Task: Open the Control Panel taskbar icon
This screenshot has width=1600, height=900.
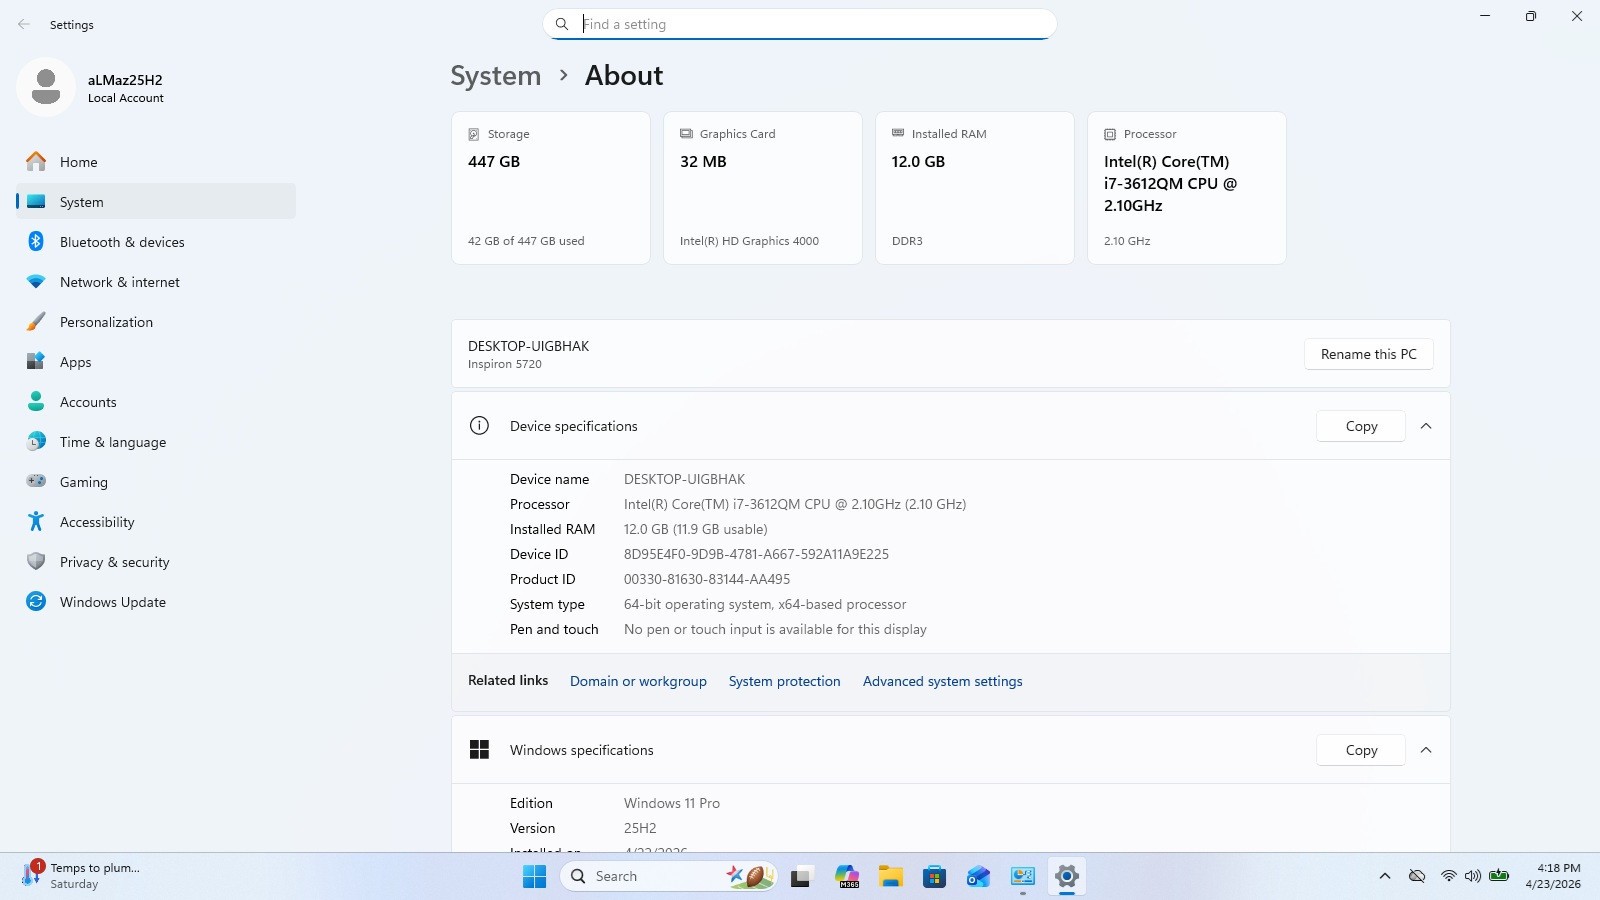Action: click(1022, 877)
